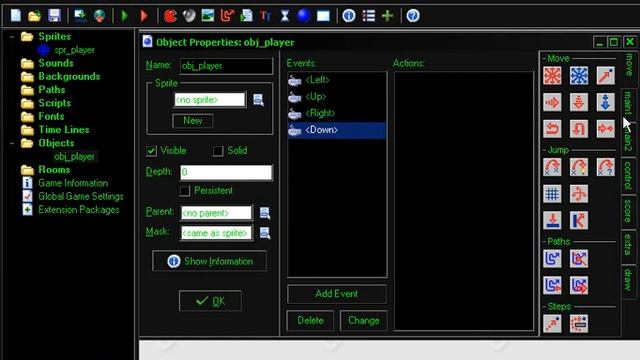Image resolution: width=640 pixels, height=360 pixels.
Task: Select Set Friction action
Action: point(605,129)
